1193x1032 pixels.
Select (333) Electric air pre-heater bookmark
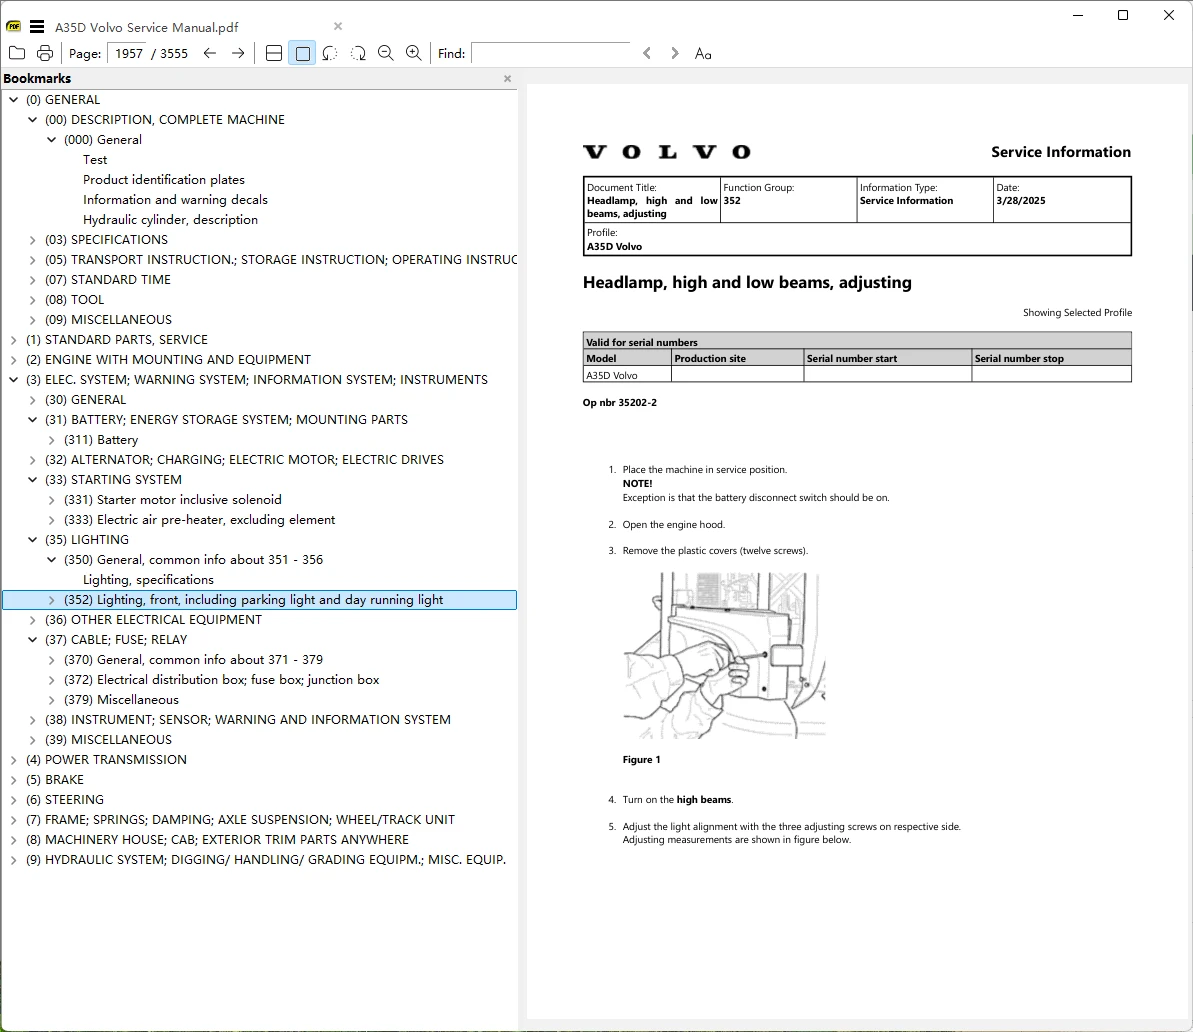point(199,520)
